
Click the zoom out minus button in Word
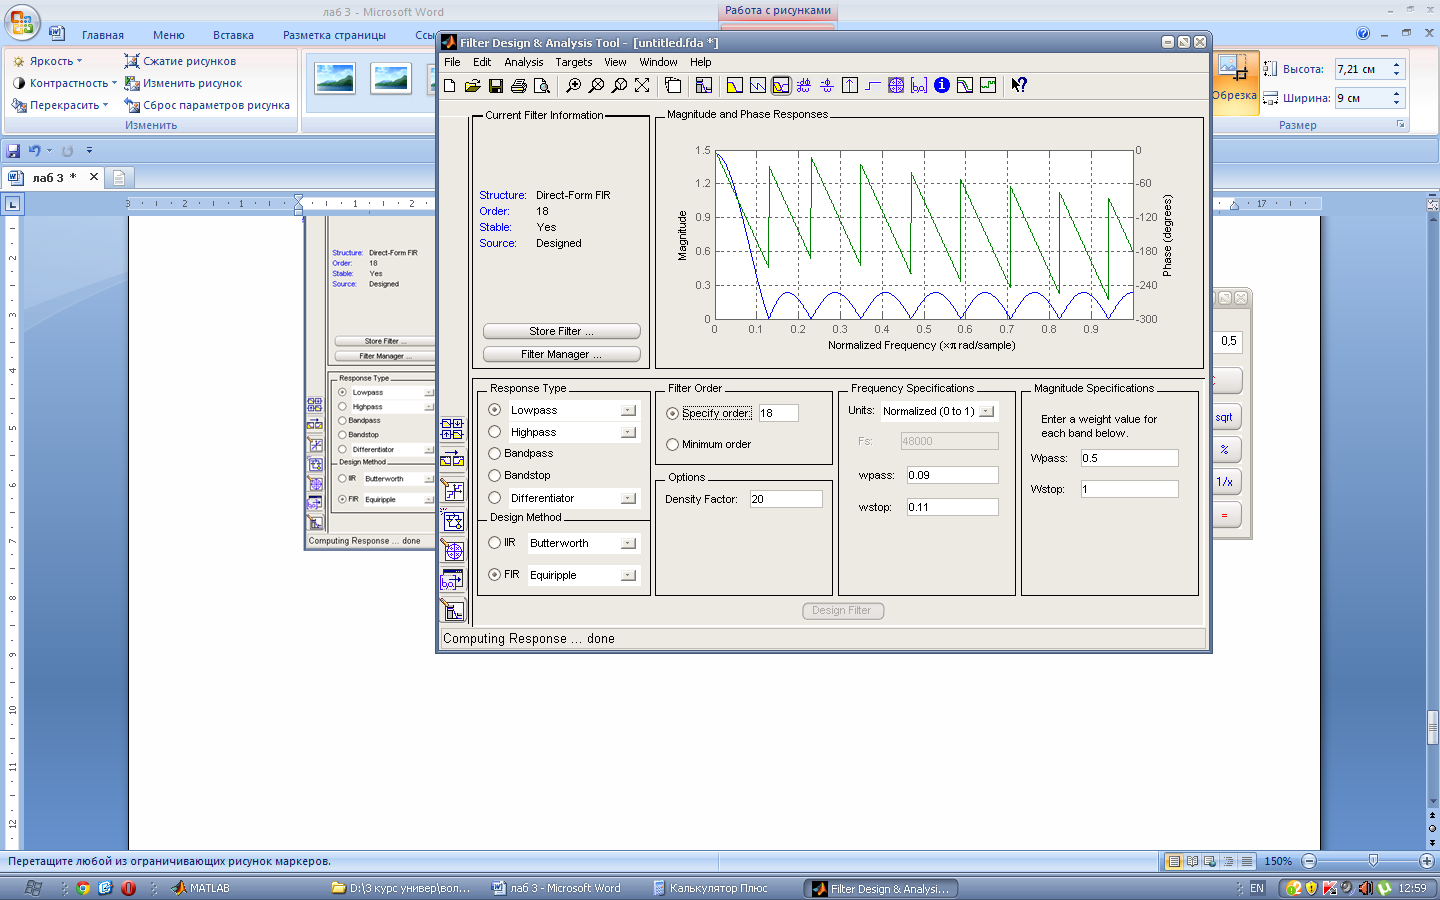1309,861
